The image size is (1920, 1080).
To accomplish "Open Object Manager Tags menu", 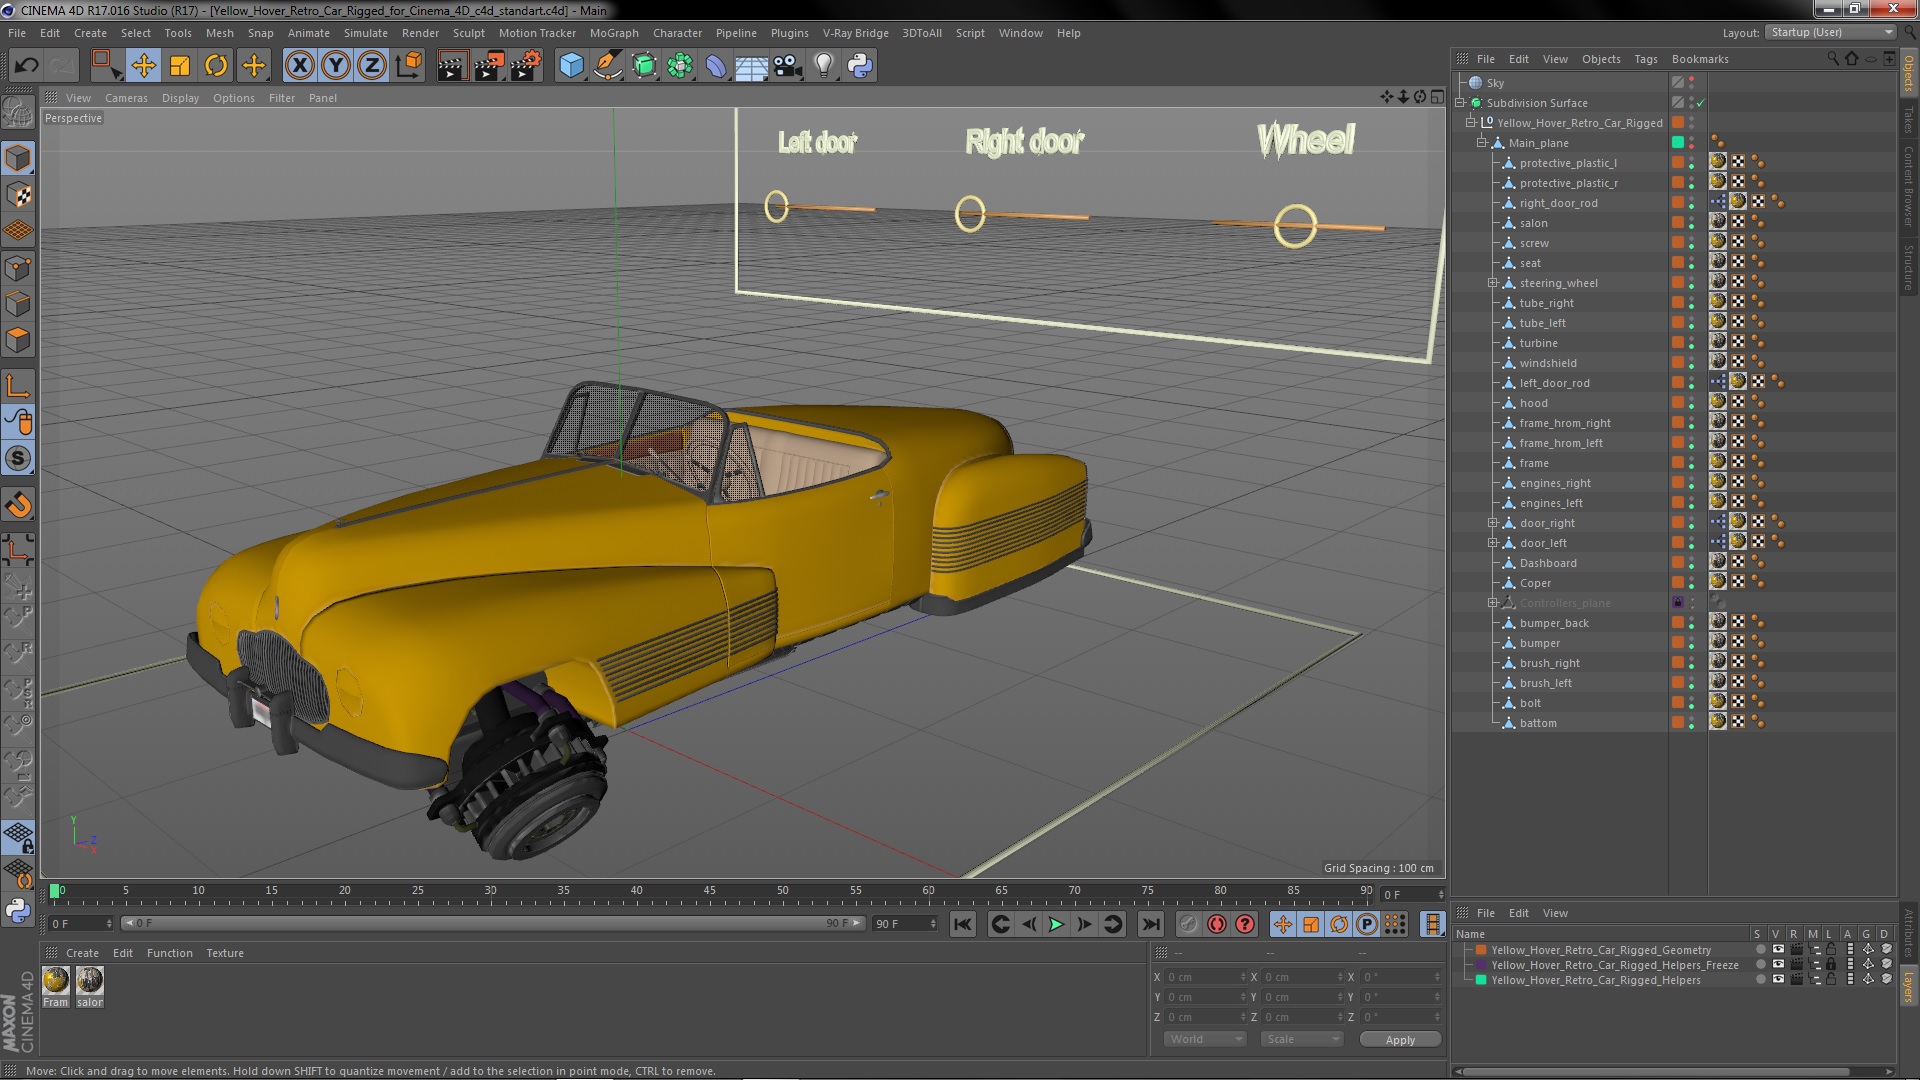I will tap(1646, 59).
